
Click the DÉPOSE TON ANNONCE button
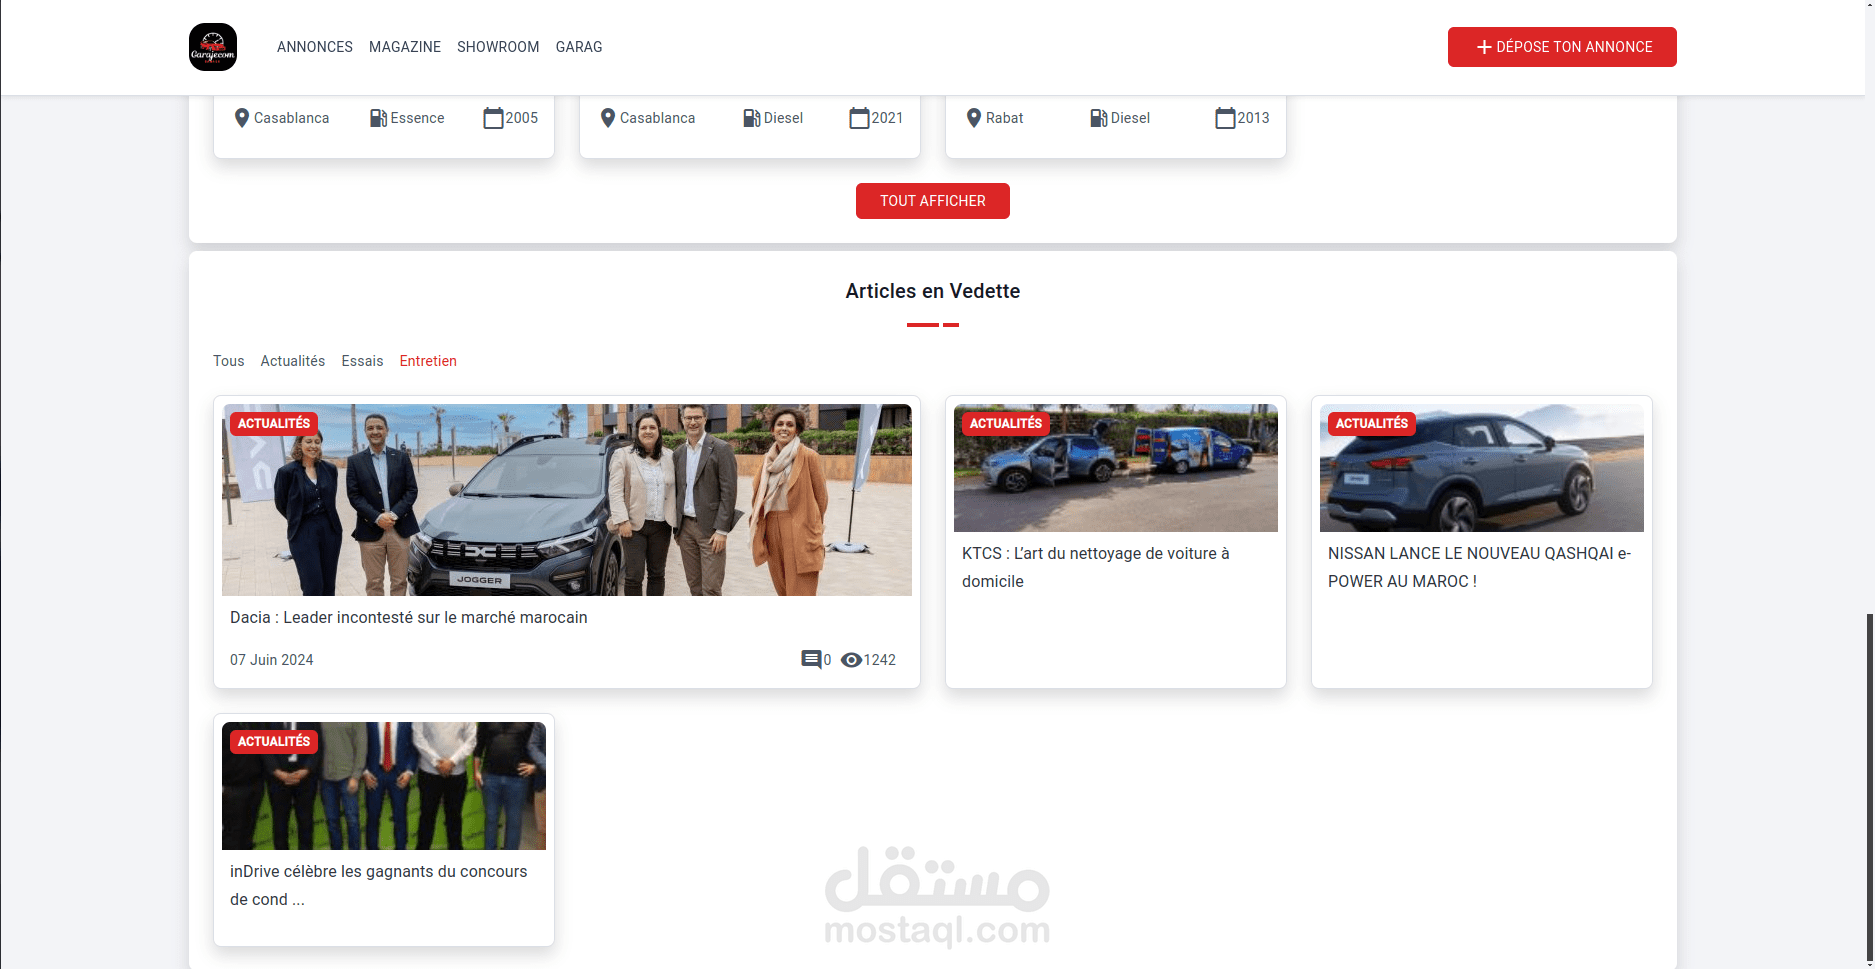(x=1562, y=47)
